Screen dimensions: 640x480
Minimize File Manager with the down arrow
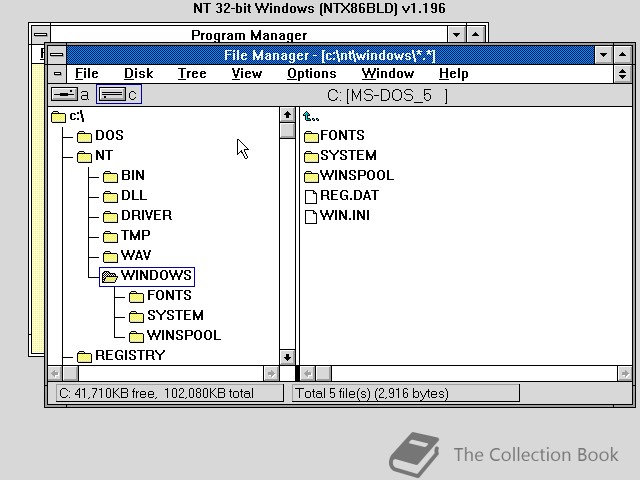[x=603, y=55]
